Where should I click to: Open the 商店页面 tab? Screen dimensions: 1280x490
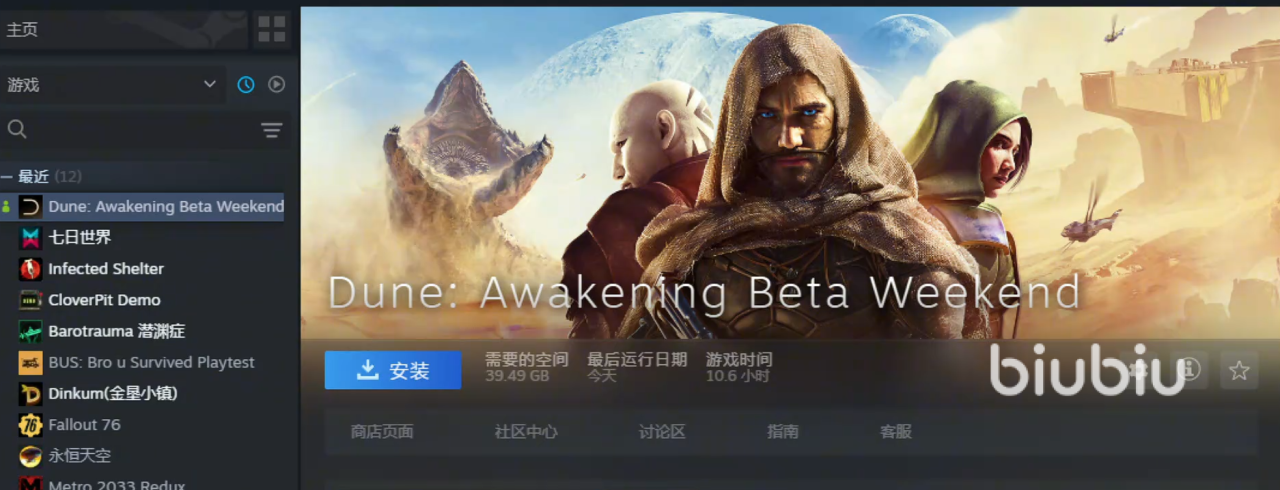tap(382, 432)
